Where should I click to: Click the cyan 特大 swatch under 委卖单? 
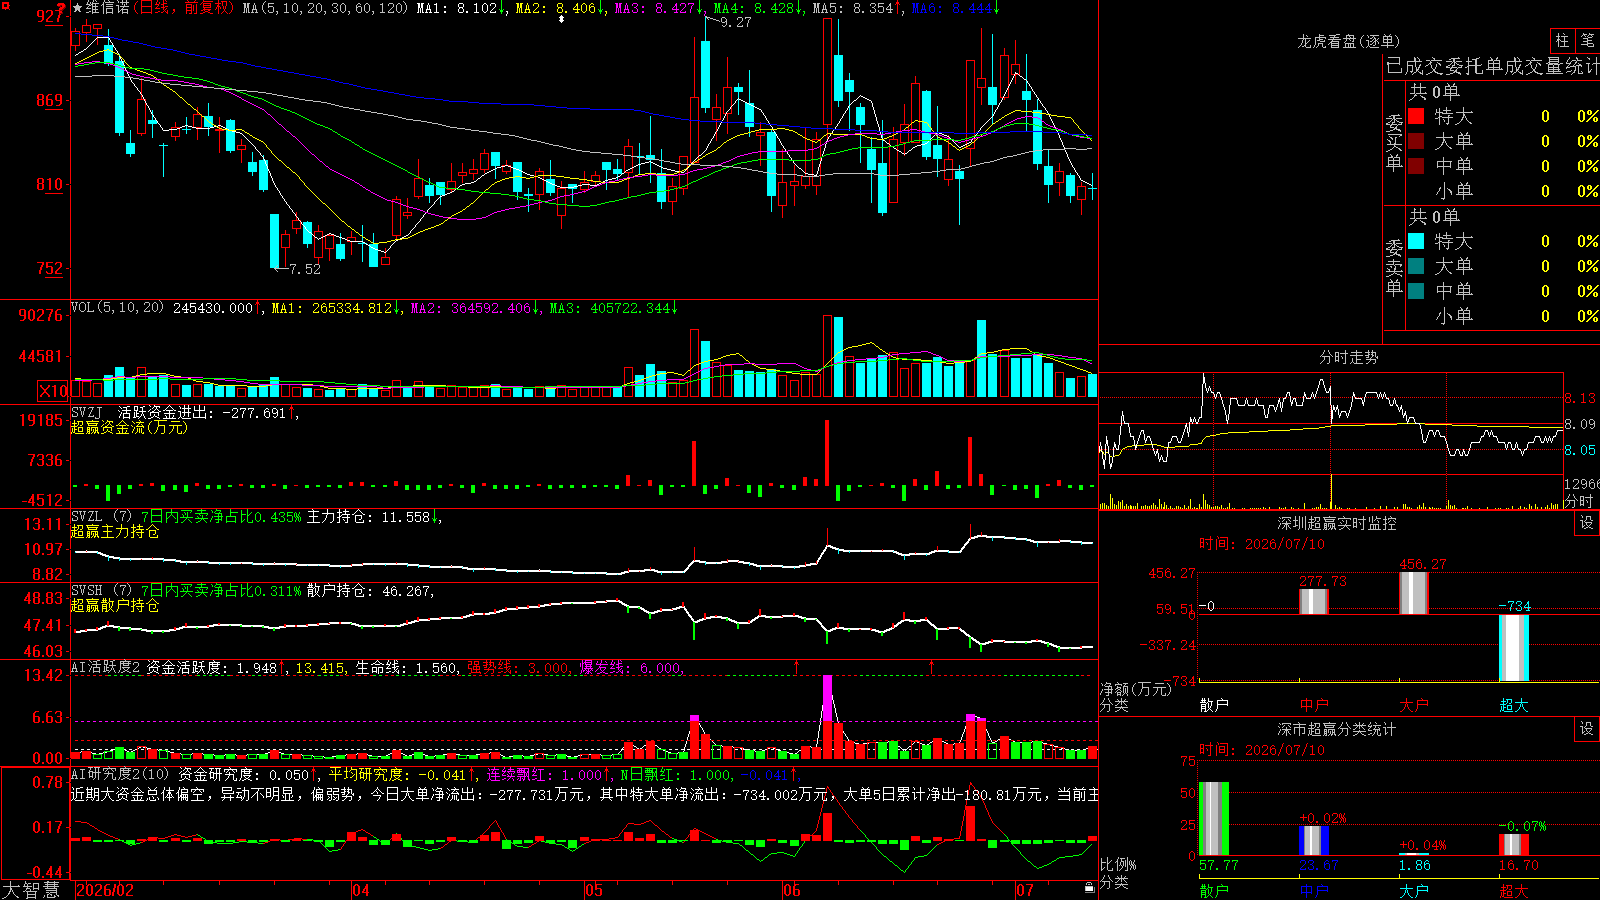[1416, 241]
